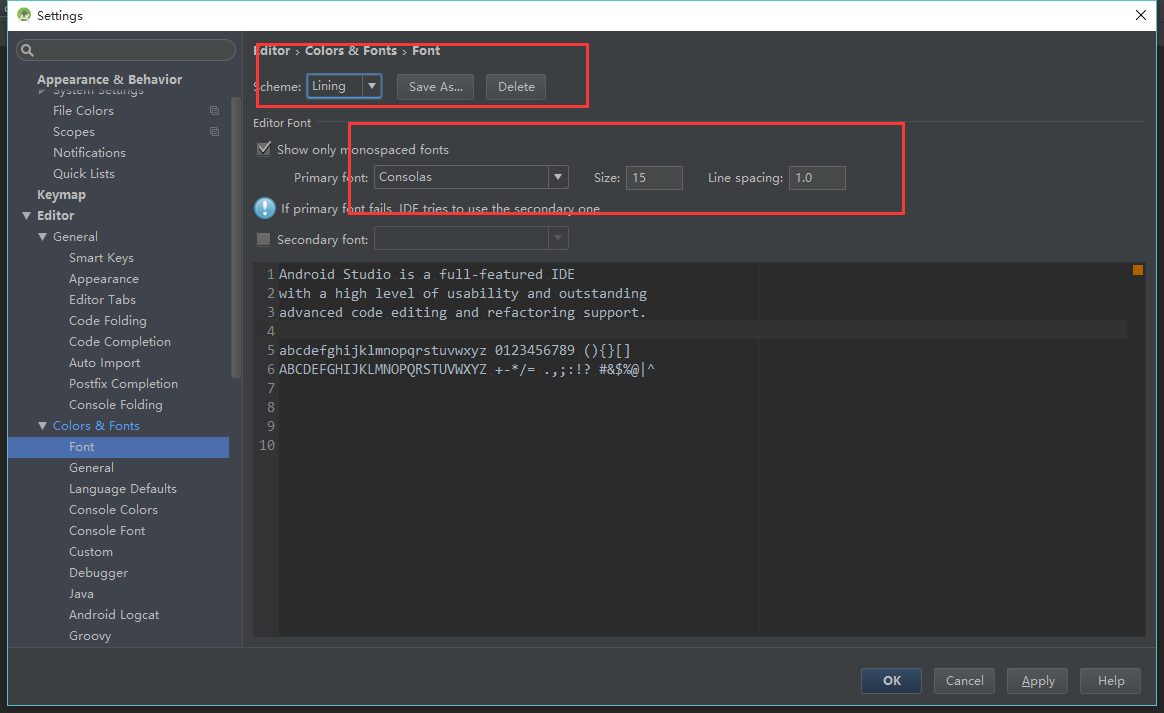The width and height of the screenshot is (1164, 713).
Task: Open Quick Lists settings
Action: point(84,173)
